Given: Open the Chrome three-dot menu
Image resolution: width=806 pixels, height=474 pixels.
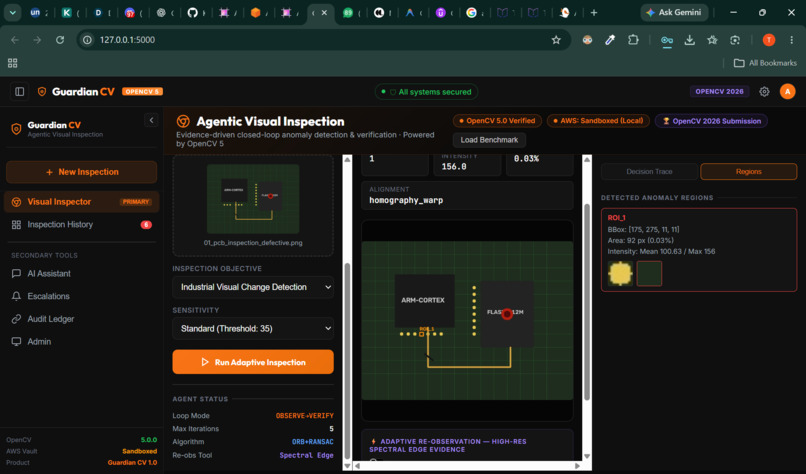Looking at the screenshot, I should point(792,40).
